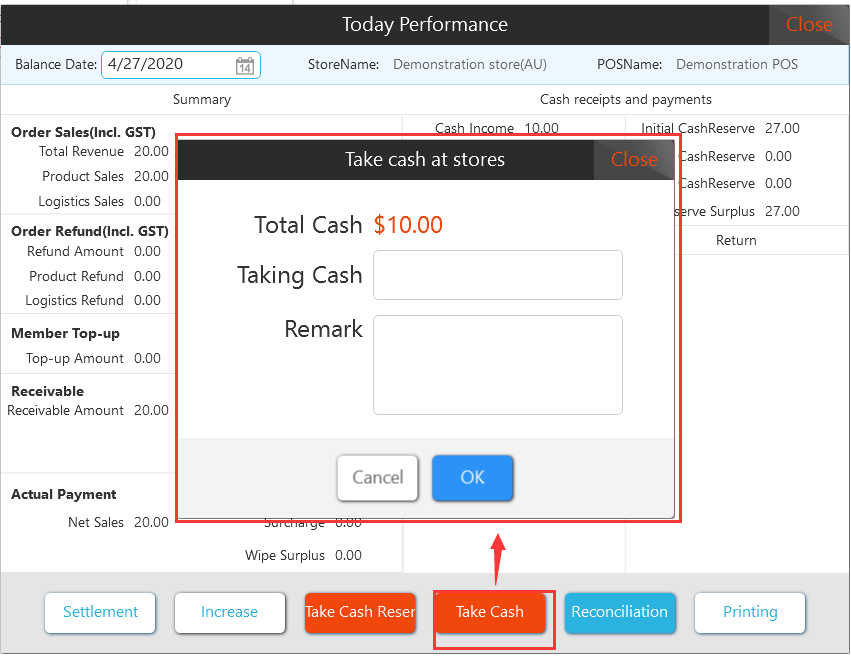Click the Printing button
The width and height of the screenshot is (851, 658).
(749, 612)
